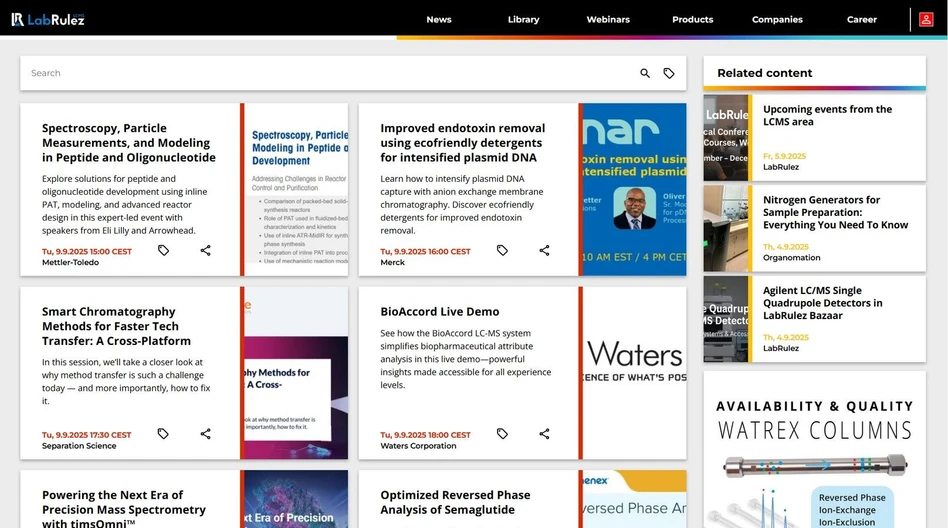Click the search magnifier icon
This screenshot has height=528, width=948.
645,73
